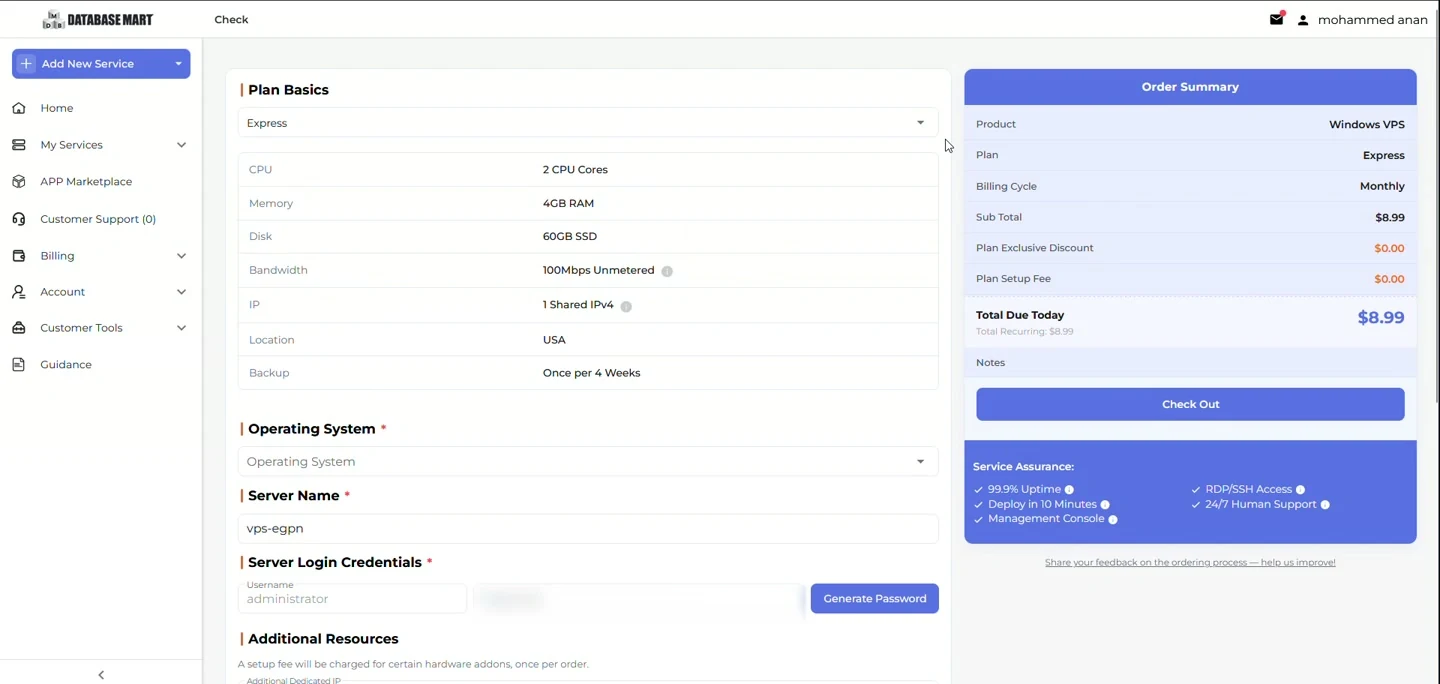
Task: Click the Username administrator field
Action: point(352,599)
